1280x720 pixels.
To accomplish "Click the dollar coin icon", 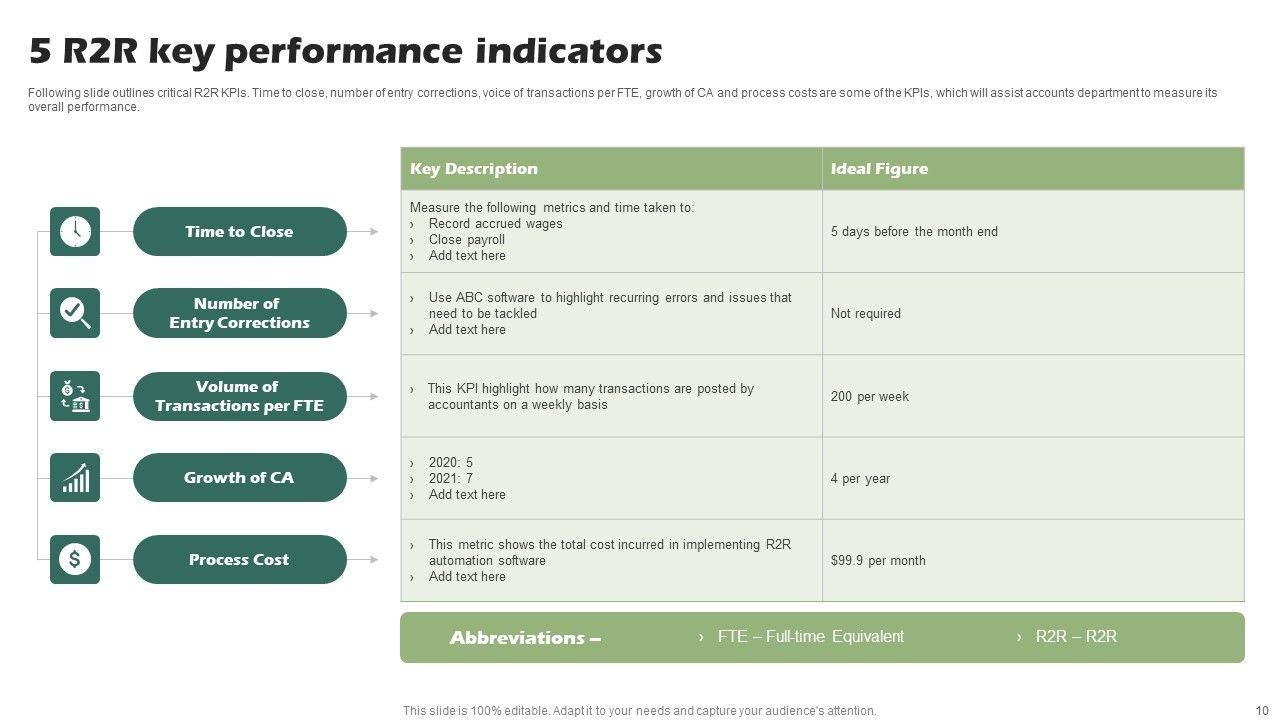I will pyautogui.click(x=75, y=559).
